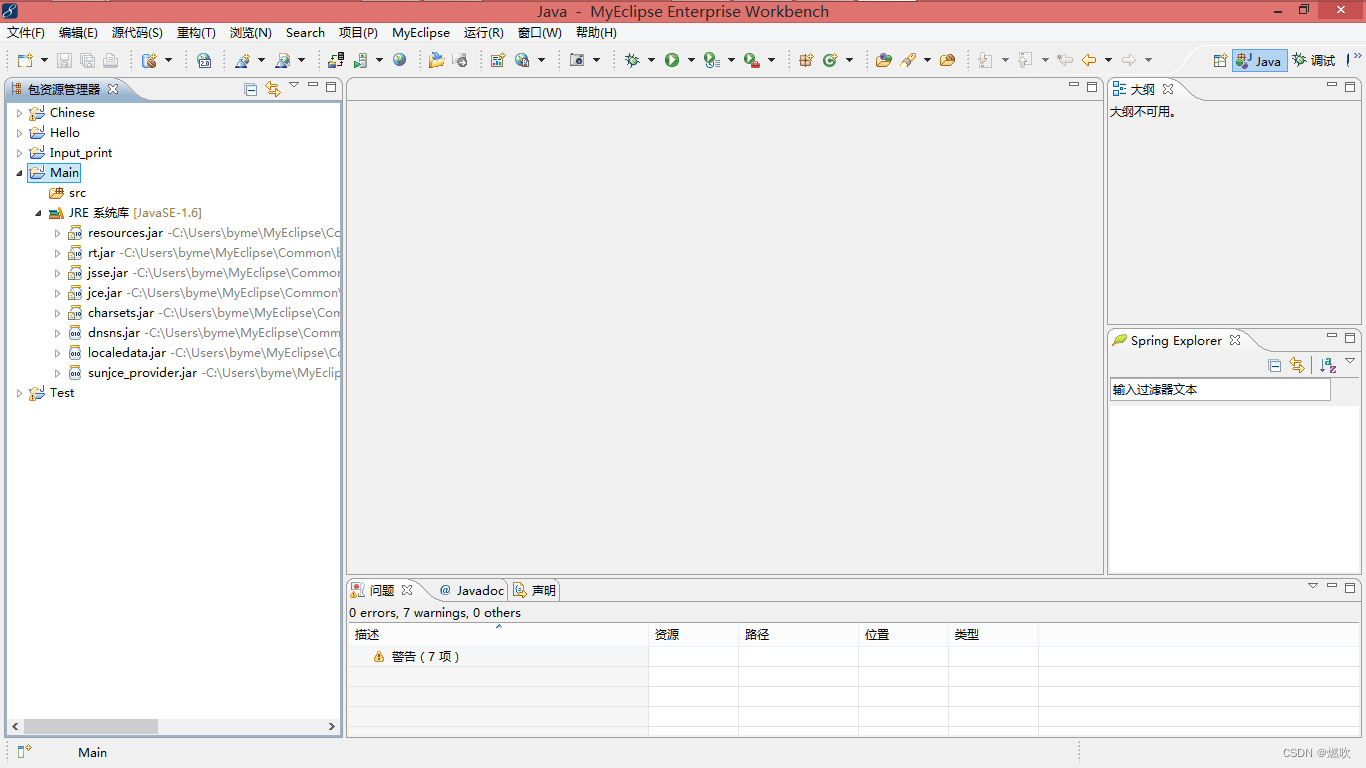Open the 重构(T) menu
The width and height of the screenshot is (1366, 768).
pyautogui.click(x=196, y=33)
